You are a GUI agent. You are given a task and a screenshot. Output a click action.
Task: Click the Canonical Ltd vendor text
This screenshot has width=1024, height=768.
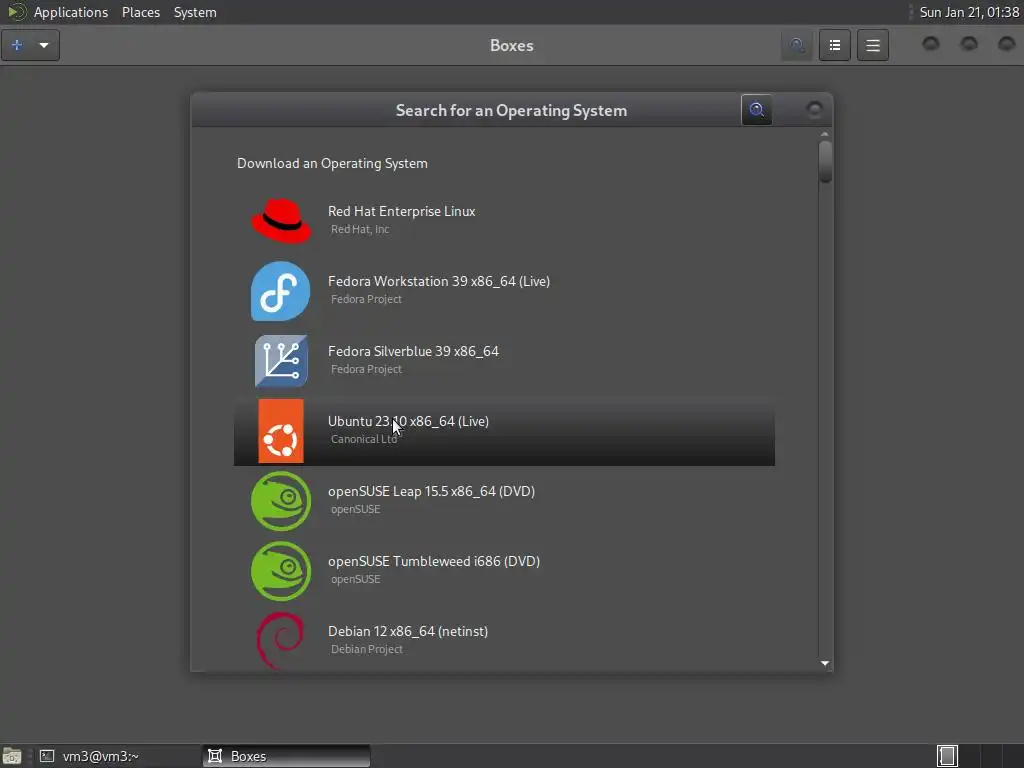(x=364, y=440)
